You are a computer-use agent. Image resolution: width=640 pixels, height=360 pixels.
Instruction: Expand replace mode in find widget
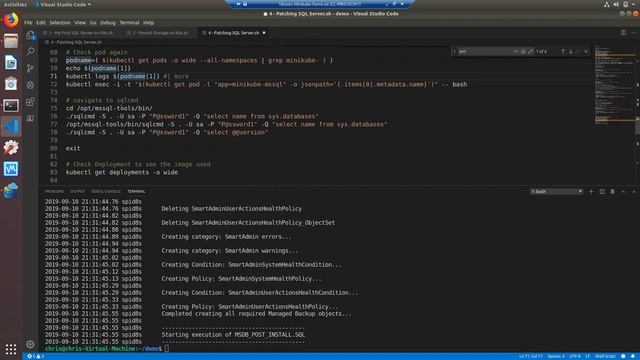pos(454,51)
